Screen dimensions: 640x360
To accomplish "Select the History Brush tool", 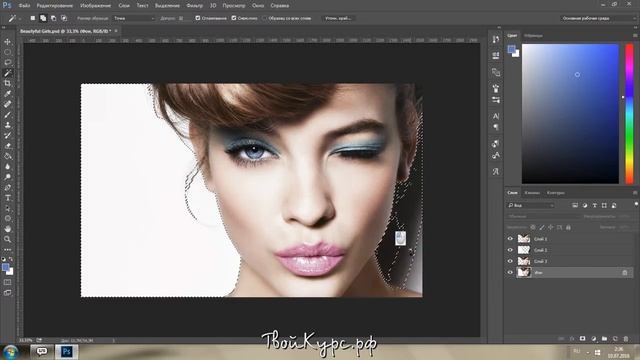I will [7, 136].
